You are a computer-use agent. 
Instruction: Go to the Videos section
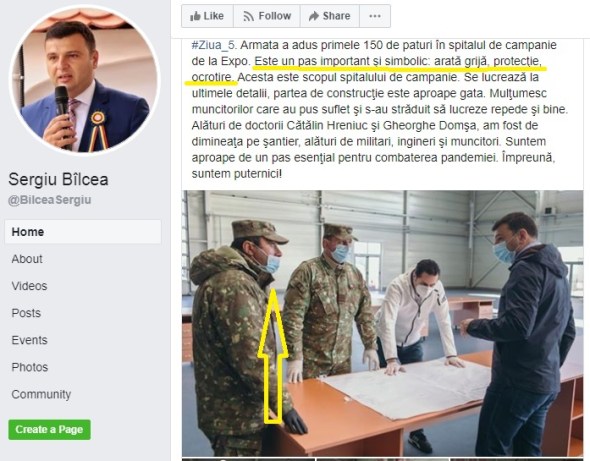29,286
